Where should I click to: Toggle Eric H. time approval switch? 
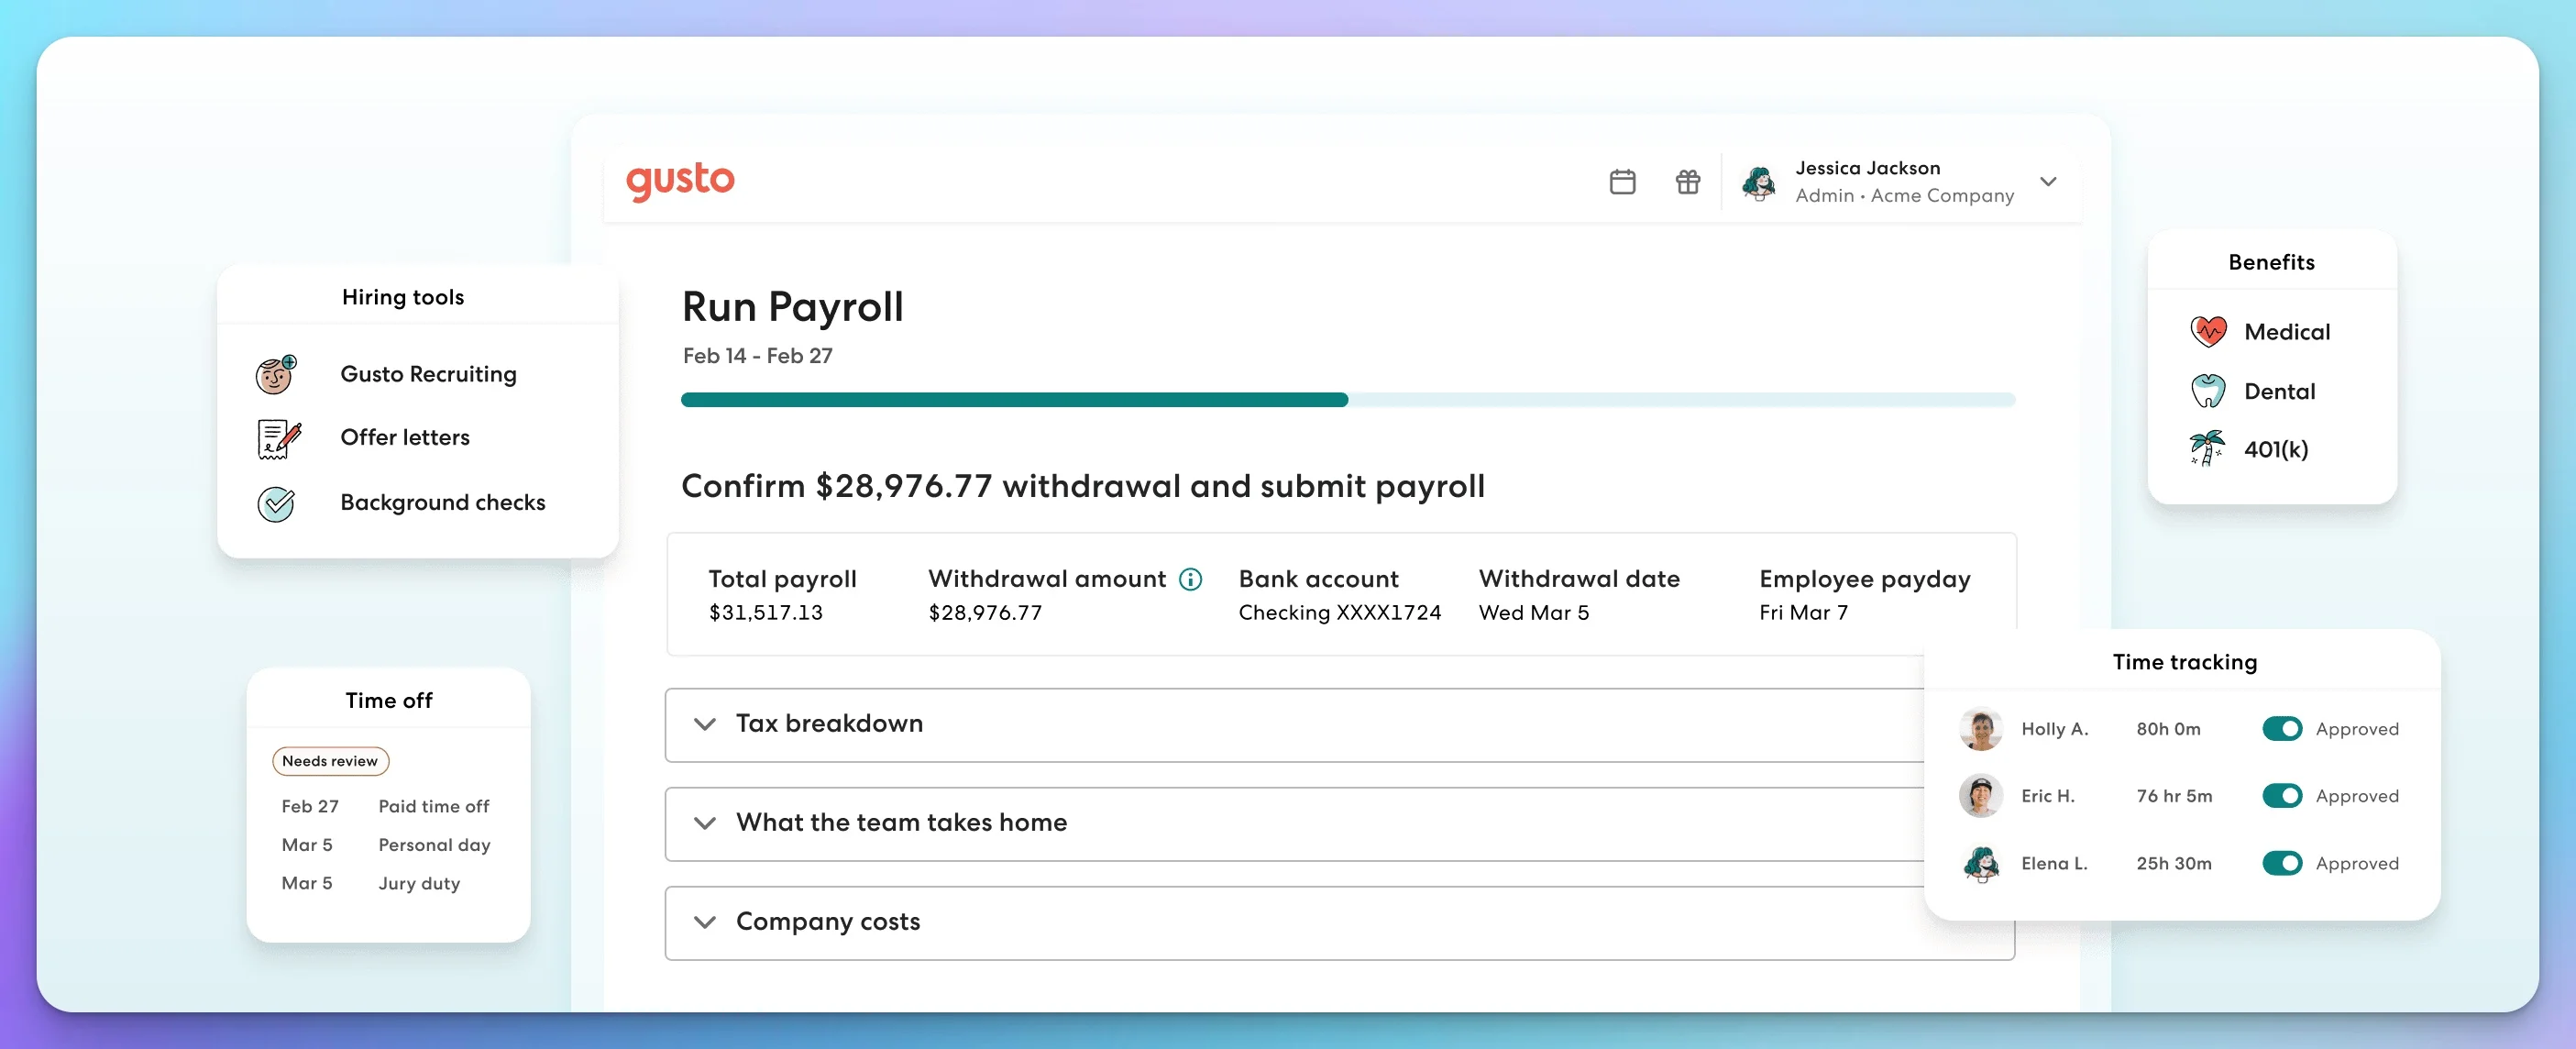[x=2281, y=796]
